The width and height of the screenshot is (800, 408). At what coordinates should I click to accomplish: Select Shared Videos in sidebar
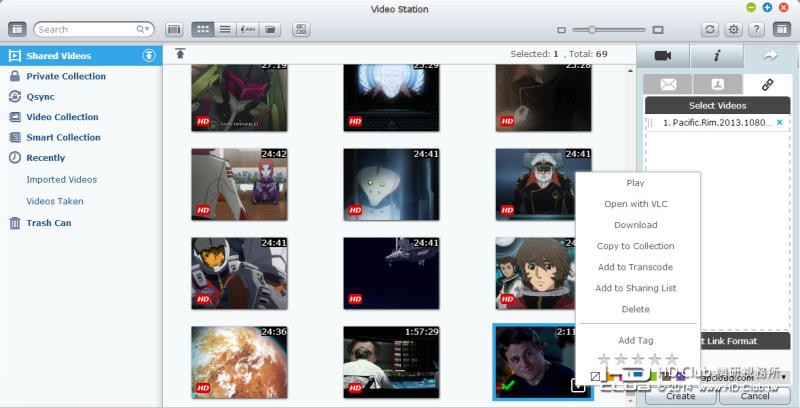tap(81, 56)
